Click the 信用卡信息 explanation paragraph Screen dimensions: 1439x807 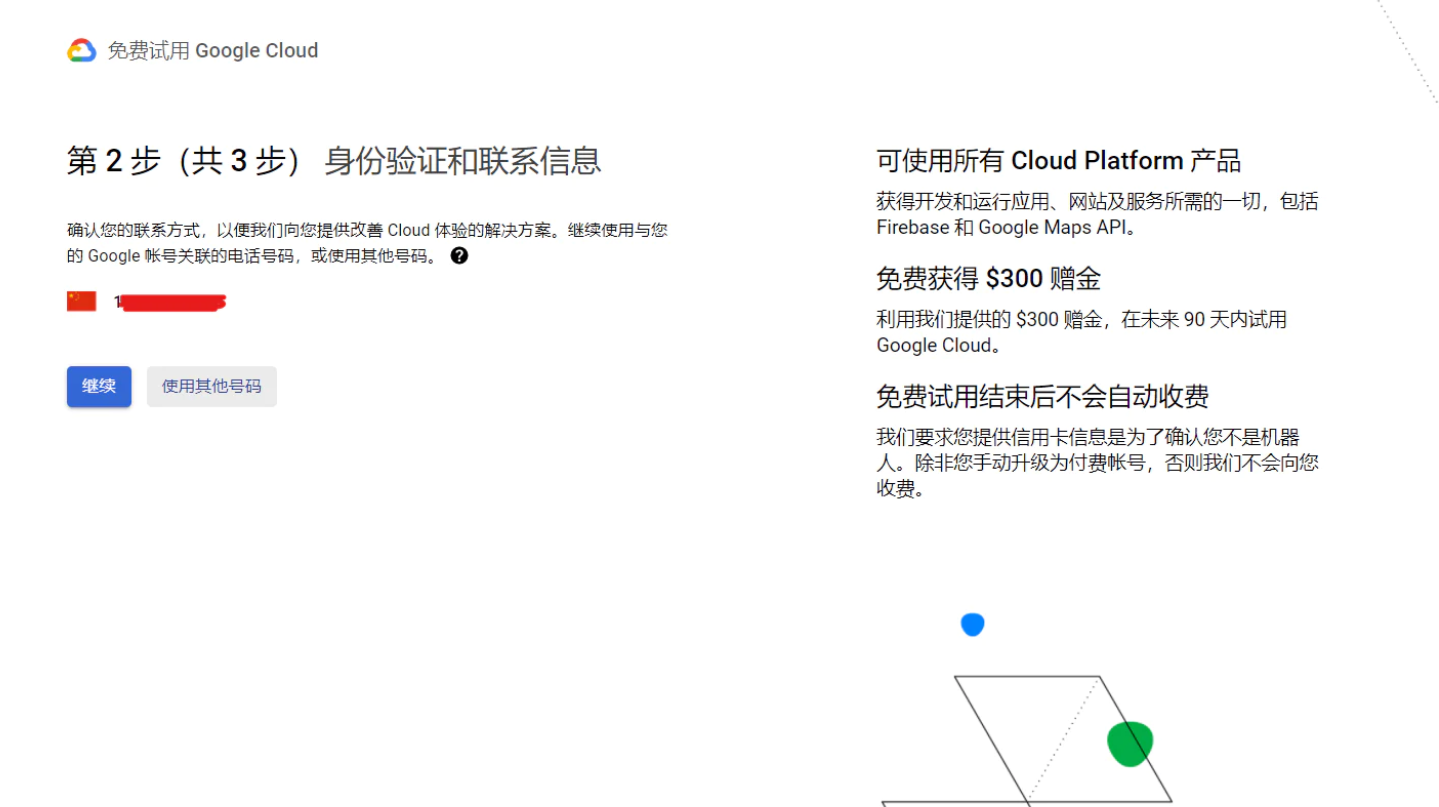[x=1097, y=463]
